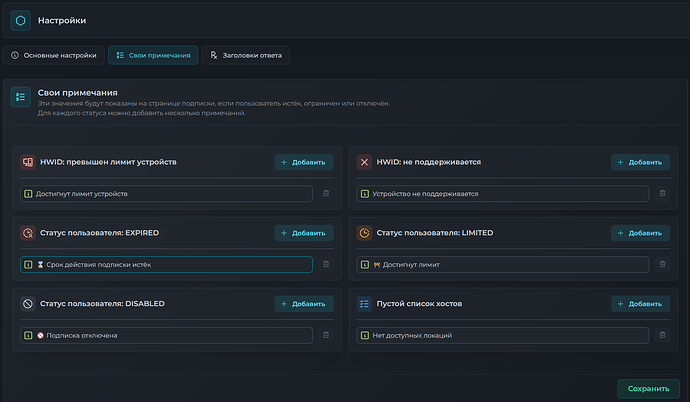Click the Пустой список хостов title

coord(419,304)
